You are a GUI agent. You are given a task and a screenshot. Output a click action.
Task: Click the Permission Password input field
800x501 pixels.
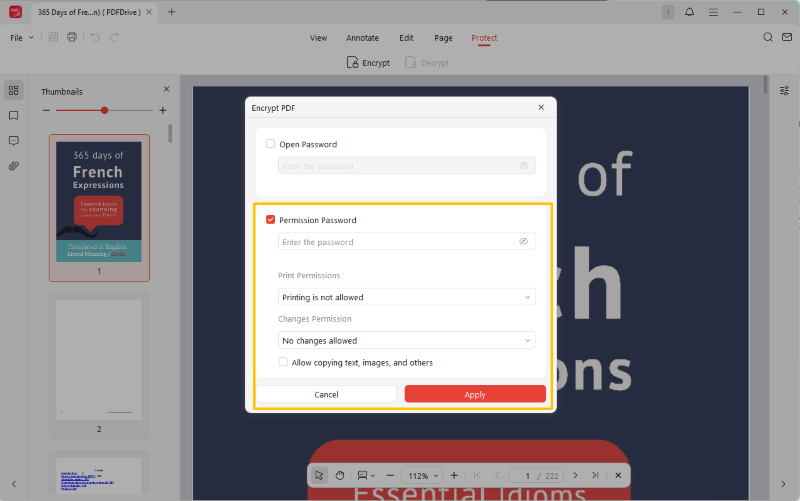pos(407,242)
